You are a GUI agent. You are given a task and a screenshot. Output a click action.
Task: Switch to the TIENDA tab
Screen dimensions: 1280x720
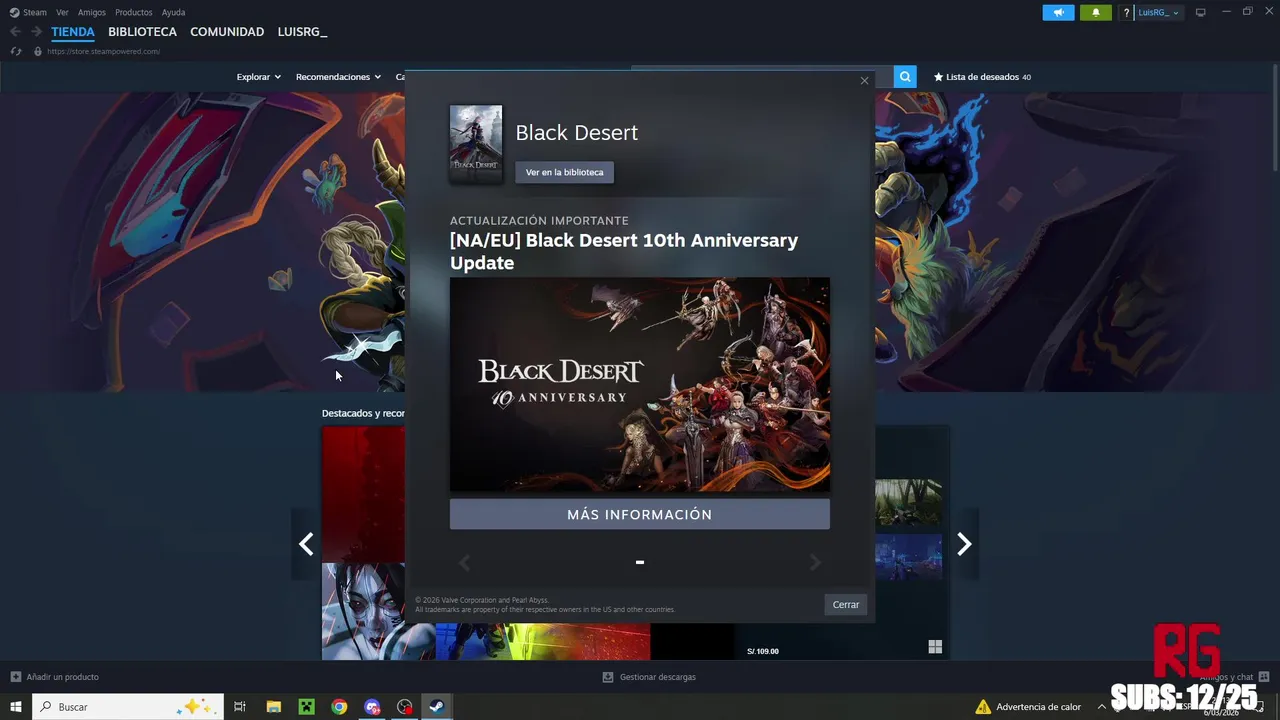[x=73, y=32]
